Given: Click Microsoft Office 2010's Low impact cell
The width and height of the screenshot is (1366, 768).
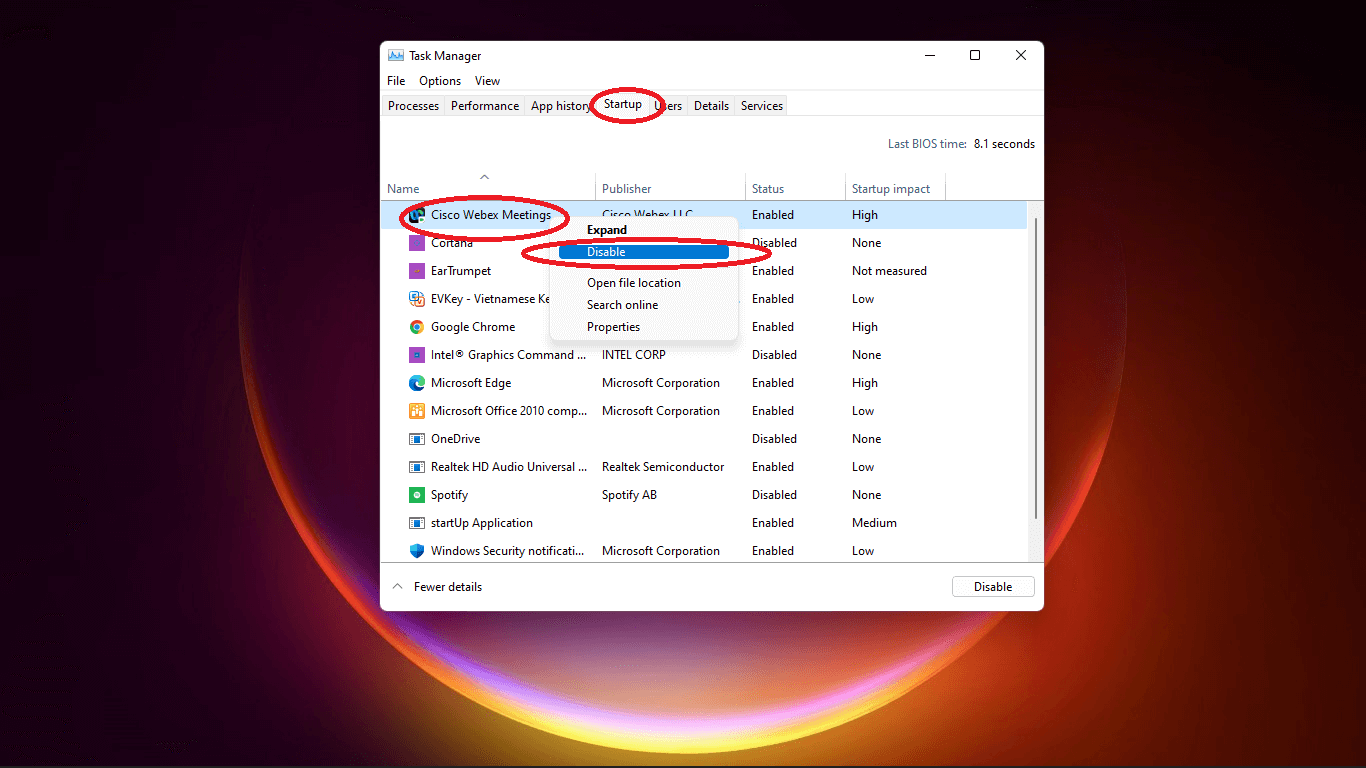Looking at the screenshot, I should 863,411.
